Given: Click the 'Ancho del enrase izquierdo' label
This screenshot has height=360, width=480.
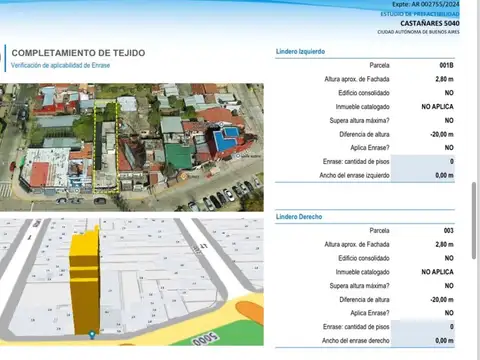Looking at the screenshot, I should pyautogui.click(x=354, y=175).
